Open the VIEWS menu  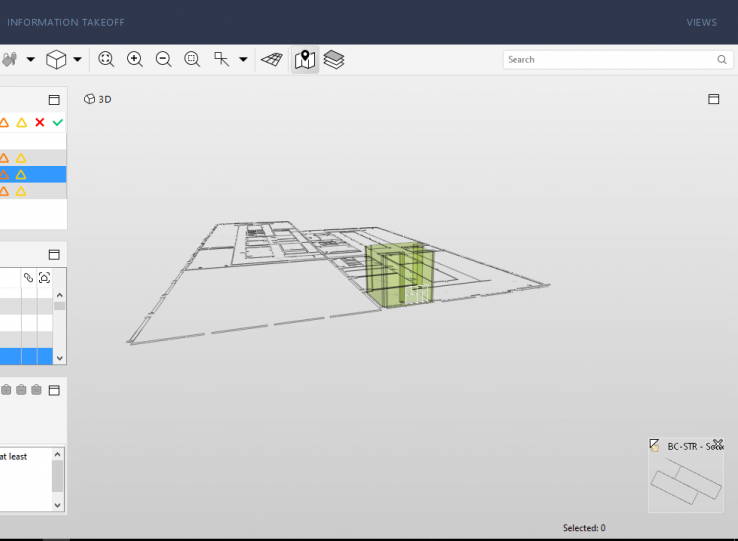[701, 22]
